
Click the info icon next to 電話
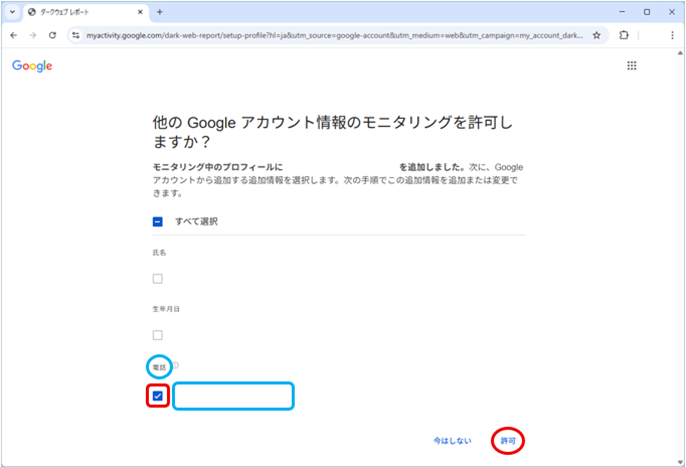point(174,366)
